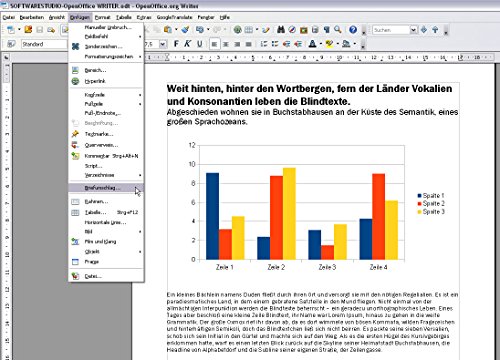Click the Hyperlink globe toolbar icon
Viewport: 500px width, 360px height.
click(x=237, y=30)
